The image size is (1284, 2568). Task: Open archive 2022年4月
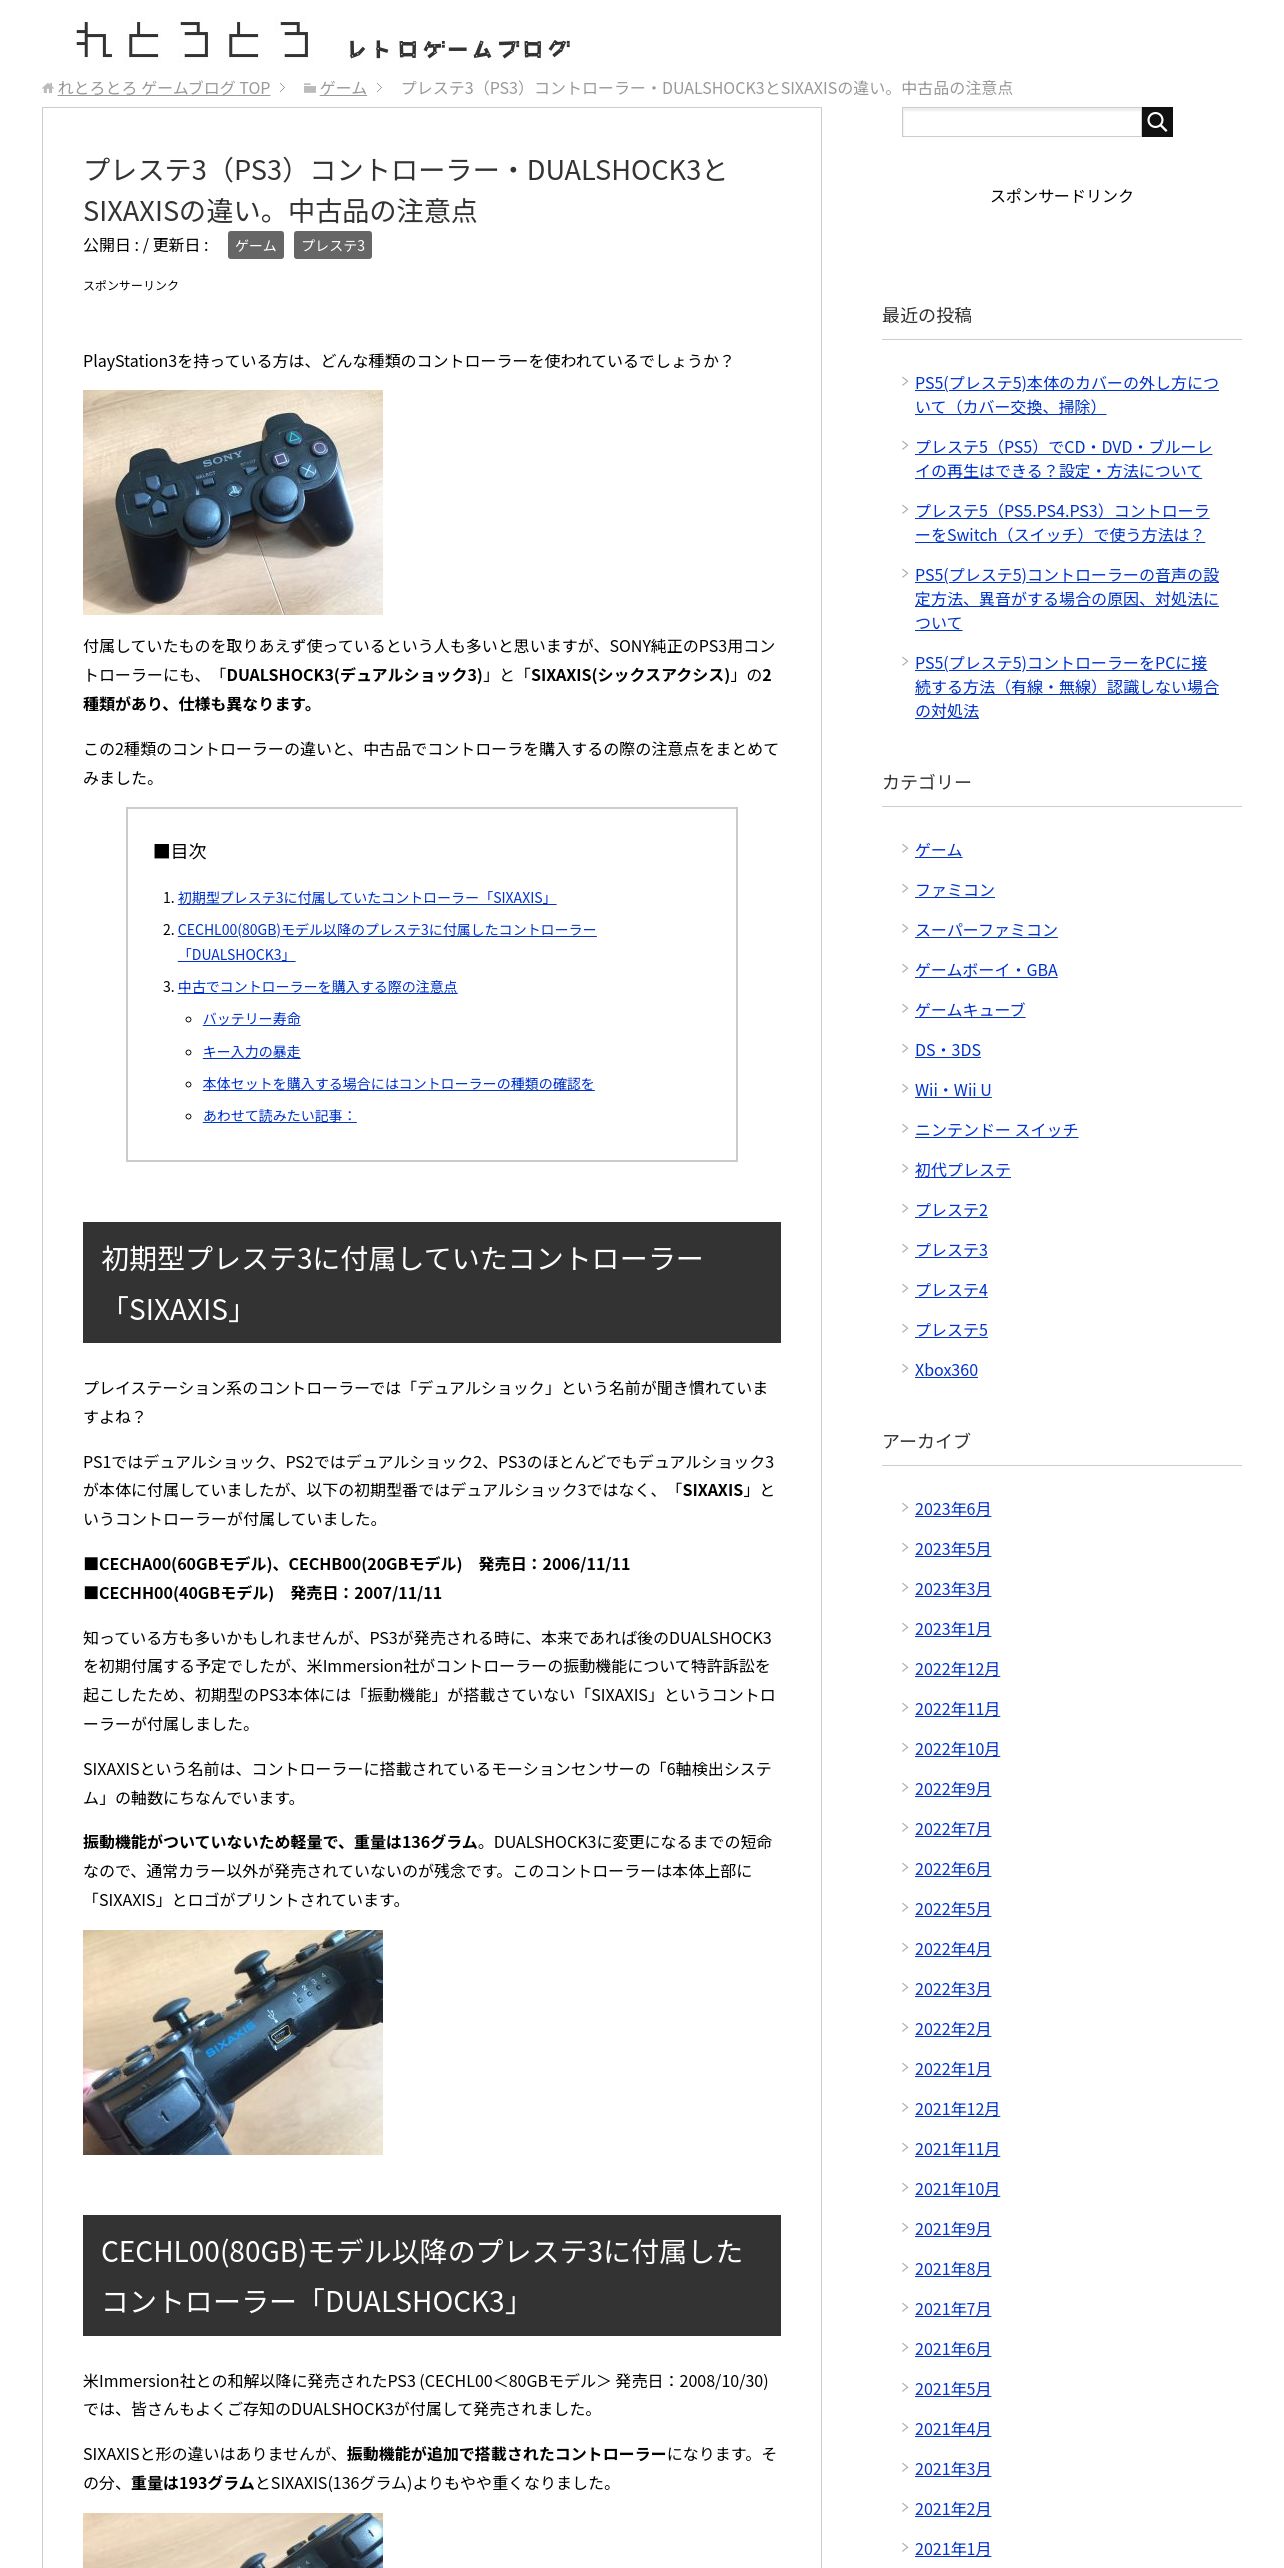pos(953,1949)
